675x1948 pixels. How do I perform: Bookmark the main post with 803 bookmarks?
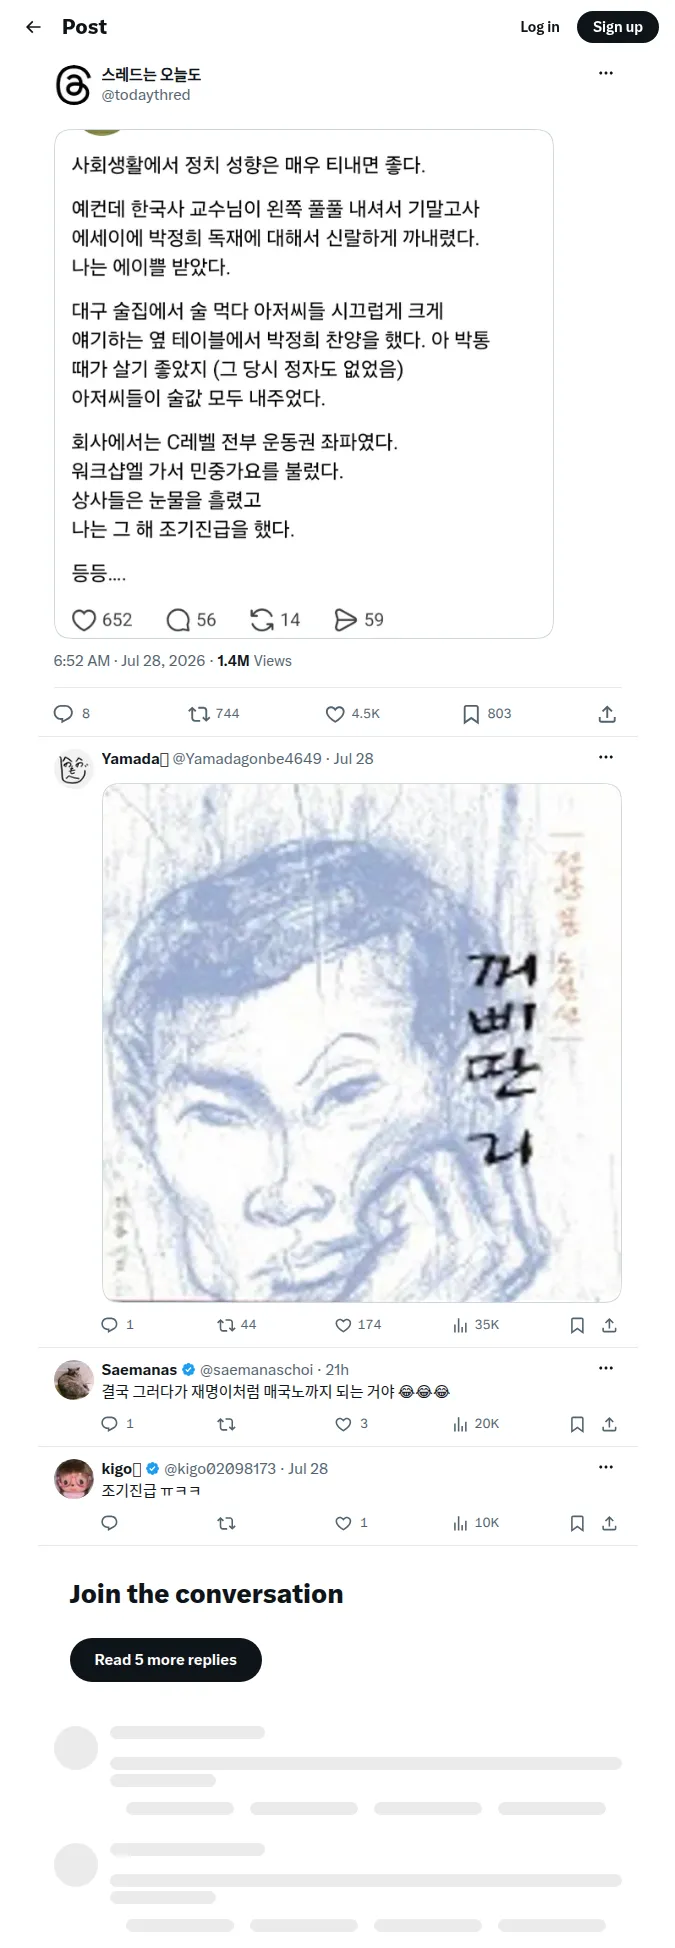coord(471,714)
